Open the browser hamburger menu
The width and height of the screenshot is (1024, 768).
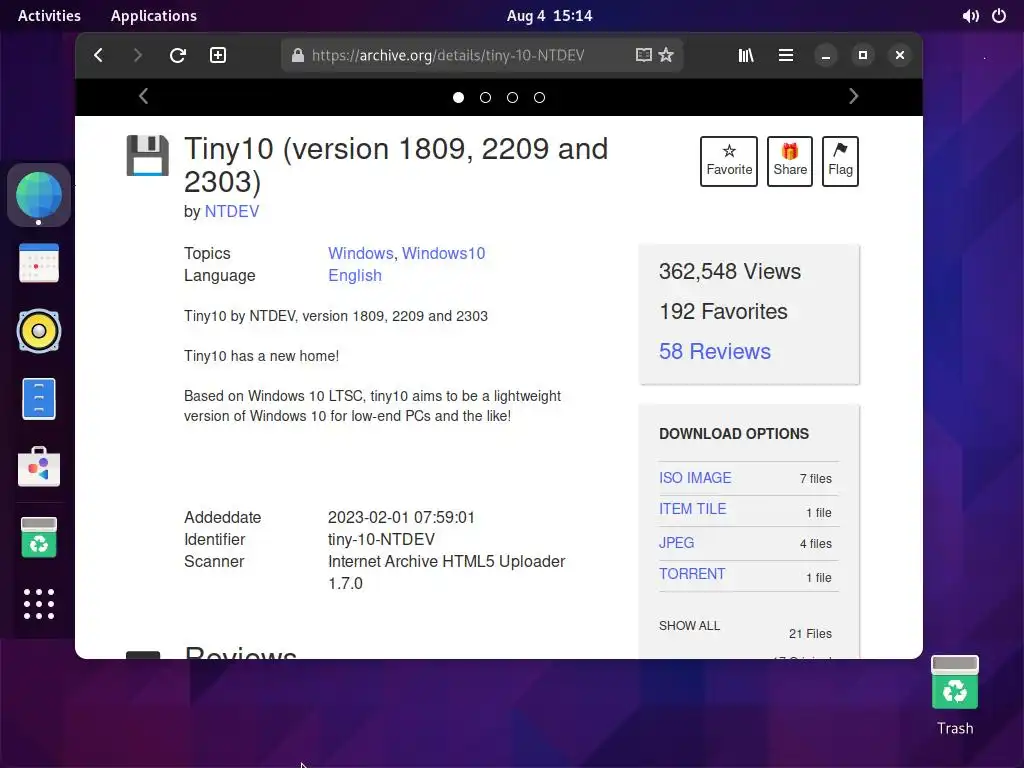786,56
